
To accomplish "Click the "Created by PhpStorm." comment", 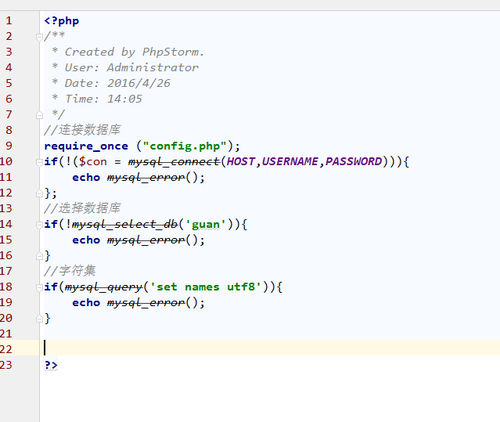I will click(134, 52).
